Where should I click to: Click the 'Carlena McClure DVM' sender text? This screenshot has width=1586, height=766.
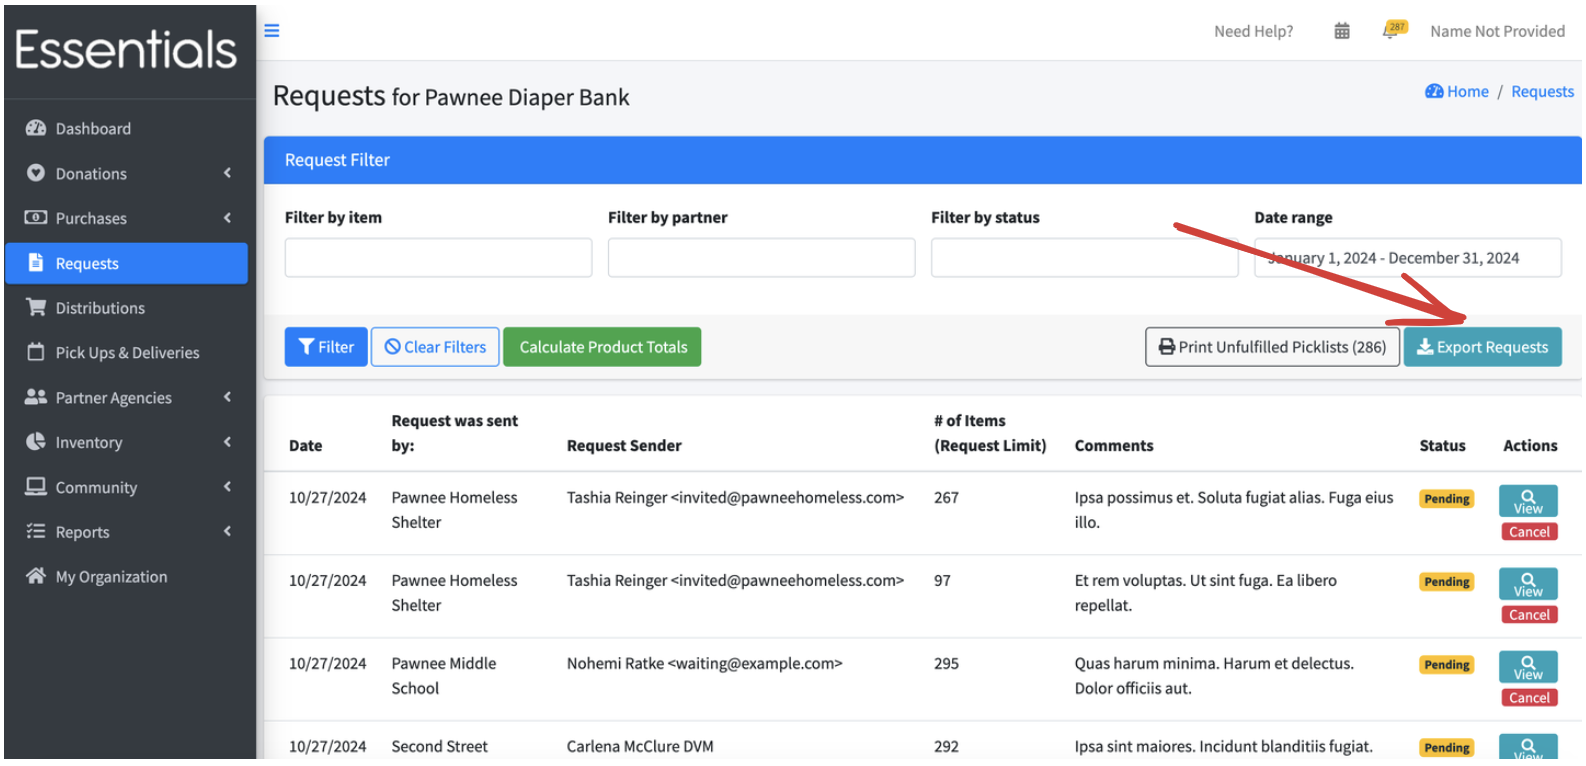click(640, 746)
